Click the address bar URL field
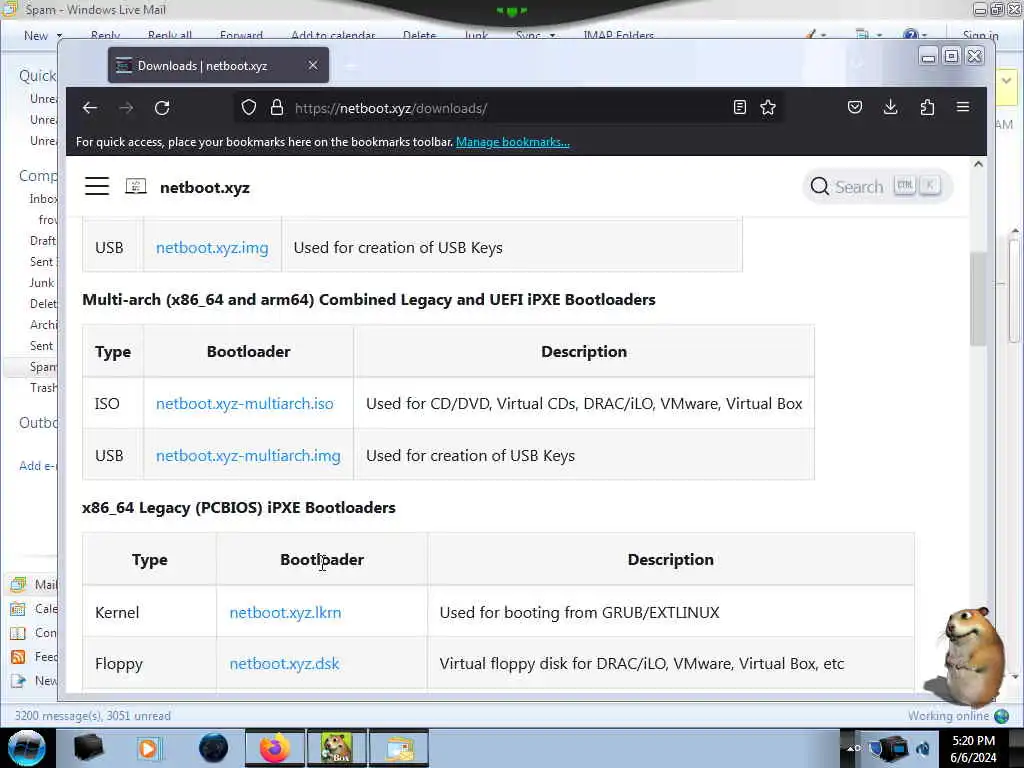Screen dimensions: 1024x768 click(509, 108)
